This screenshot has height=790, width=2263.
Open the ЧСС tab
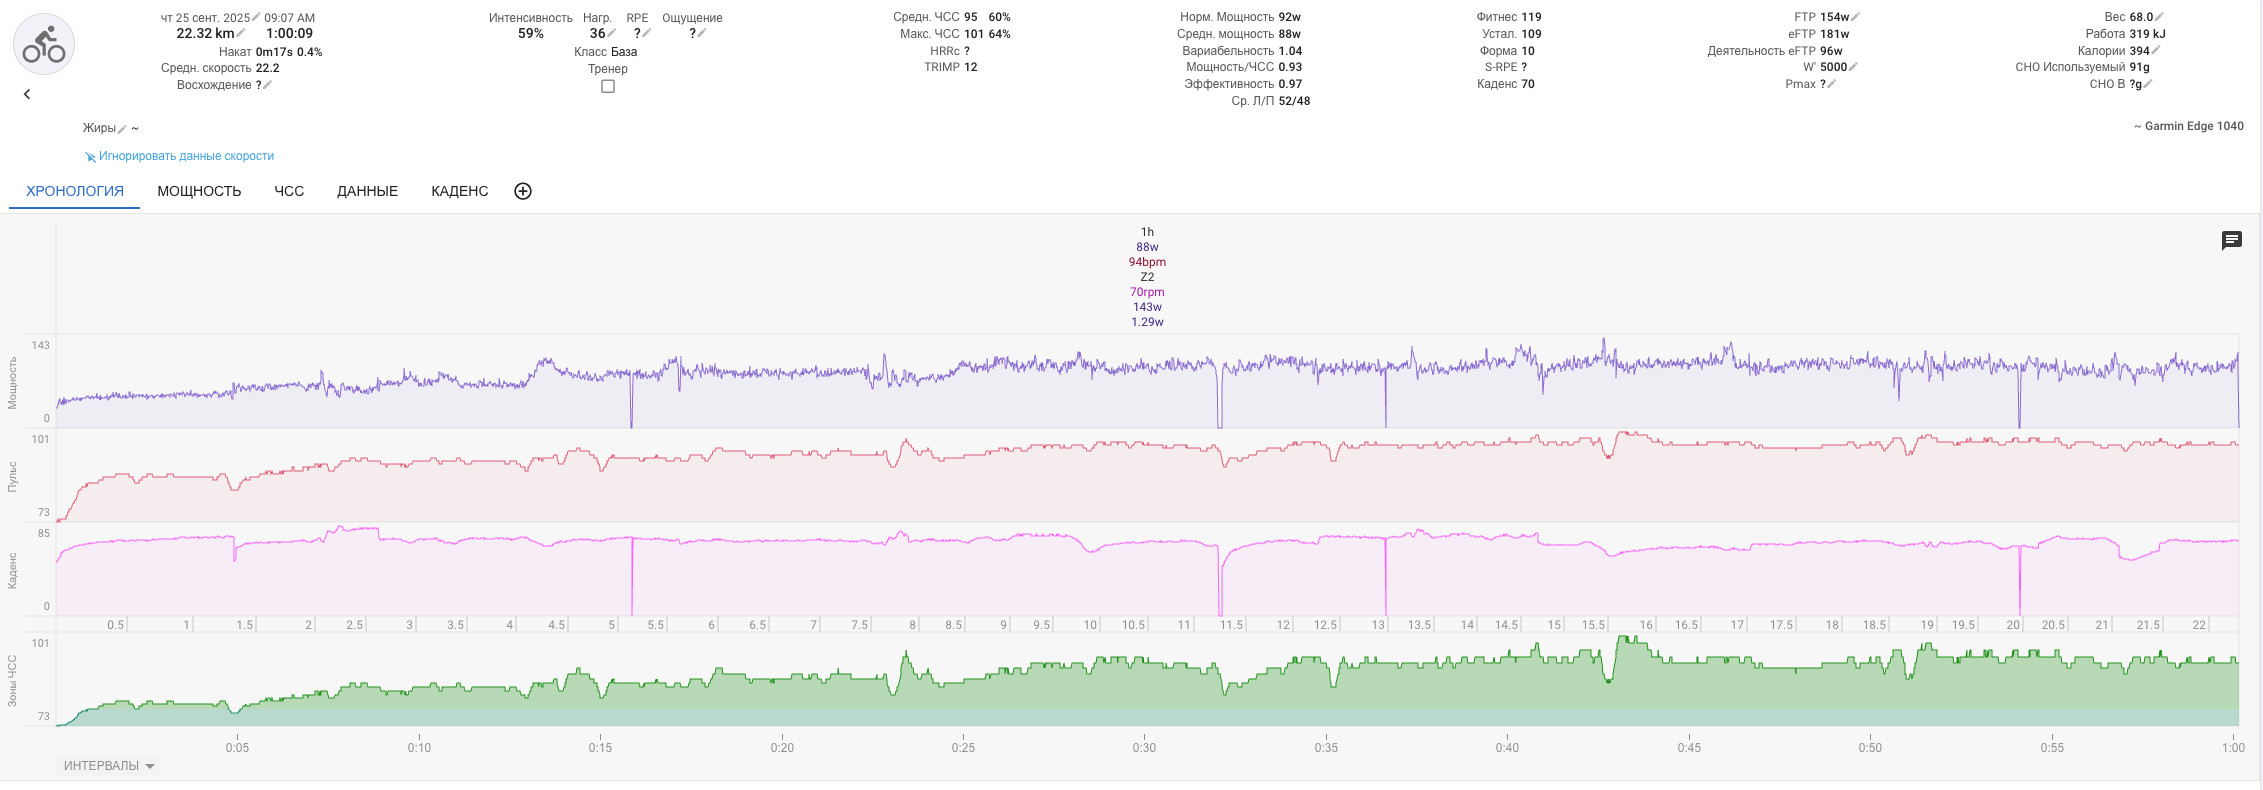[289, 191]
